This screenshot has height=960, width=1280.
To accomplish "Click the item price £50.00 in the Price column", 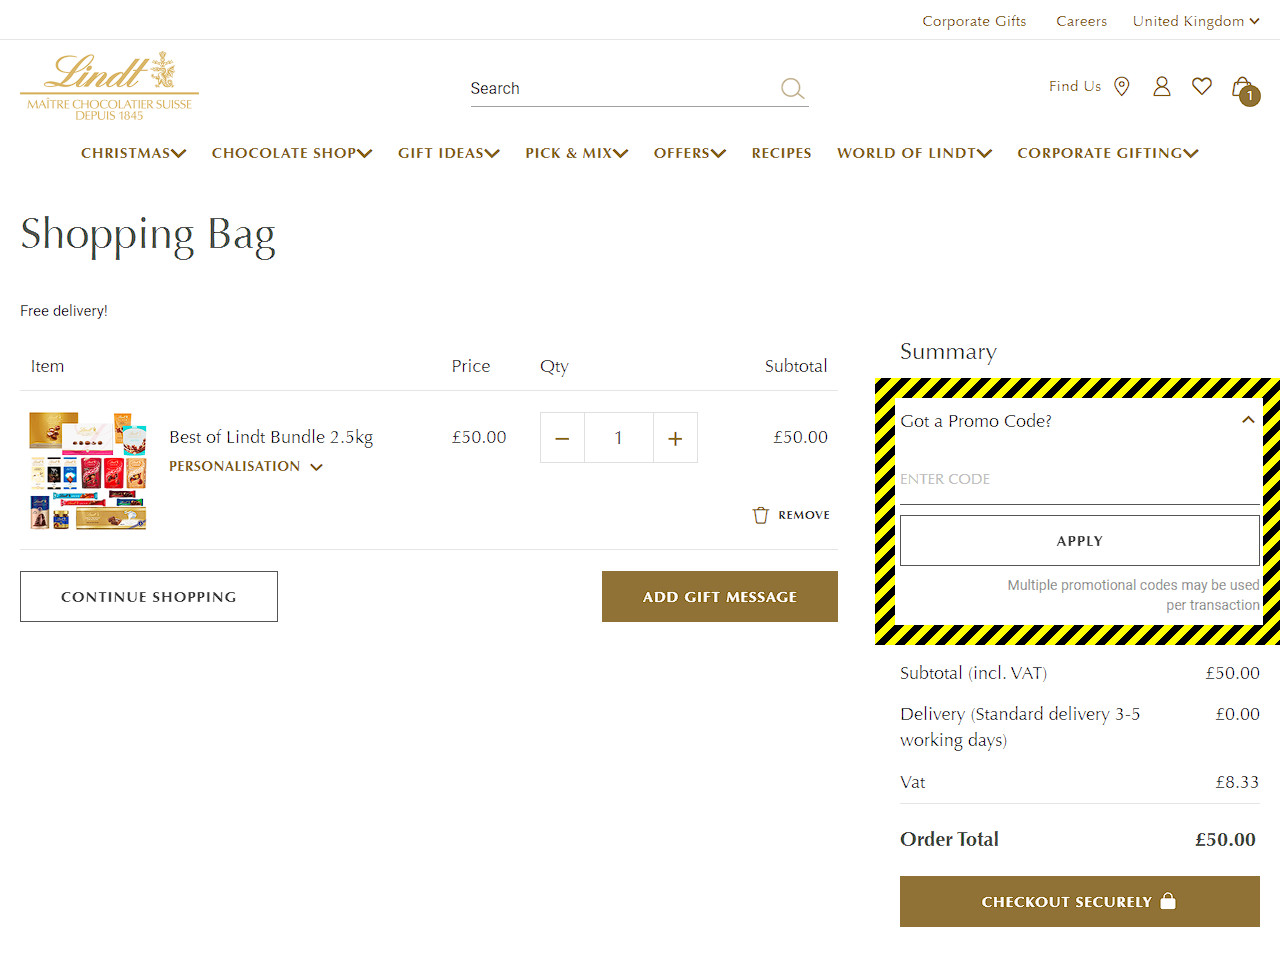I will [x=479, y=437].
